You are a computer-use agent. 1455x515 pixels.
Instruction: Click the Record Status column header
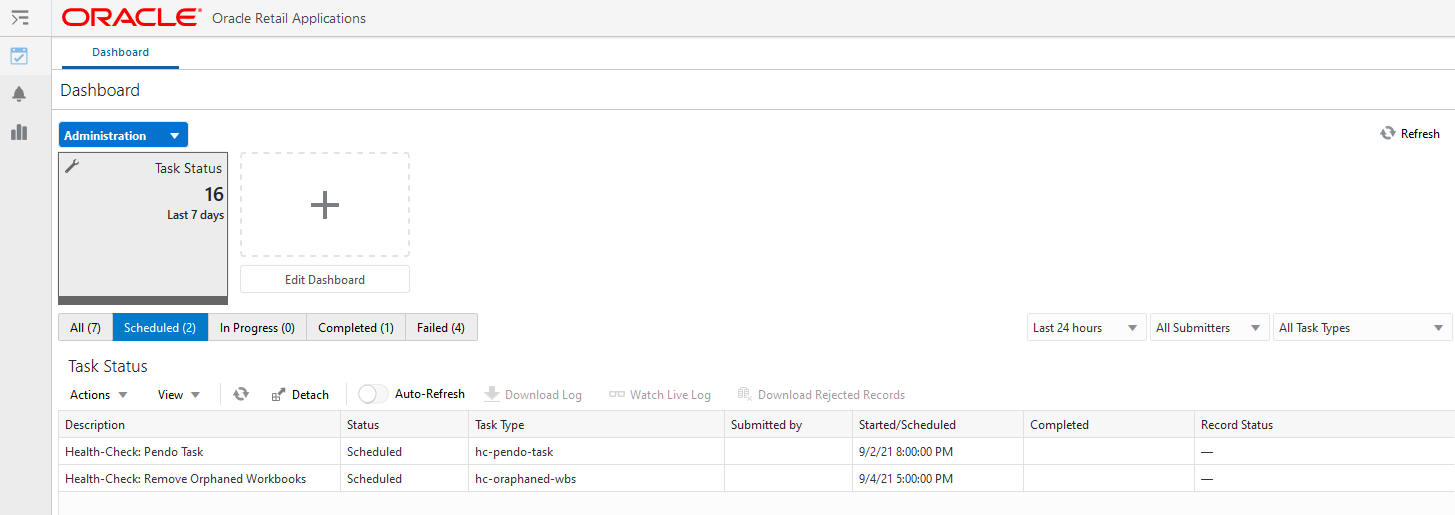coord(1324,424)
